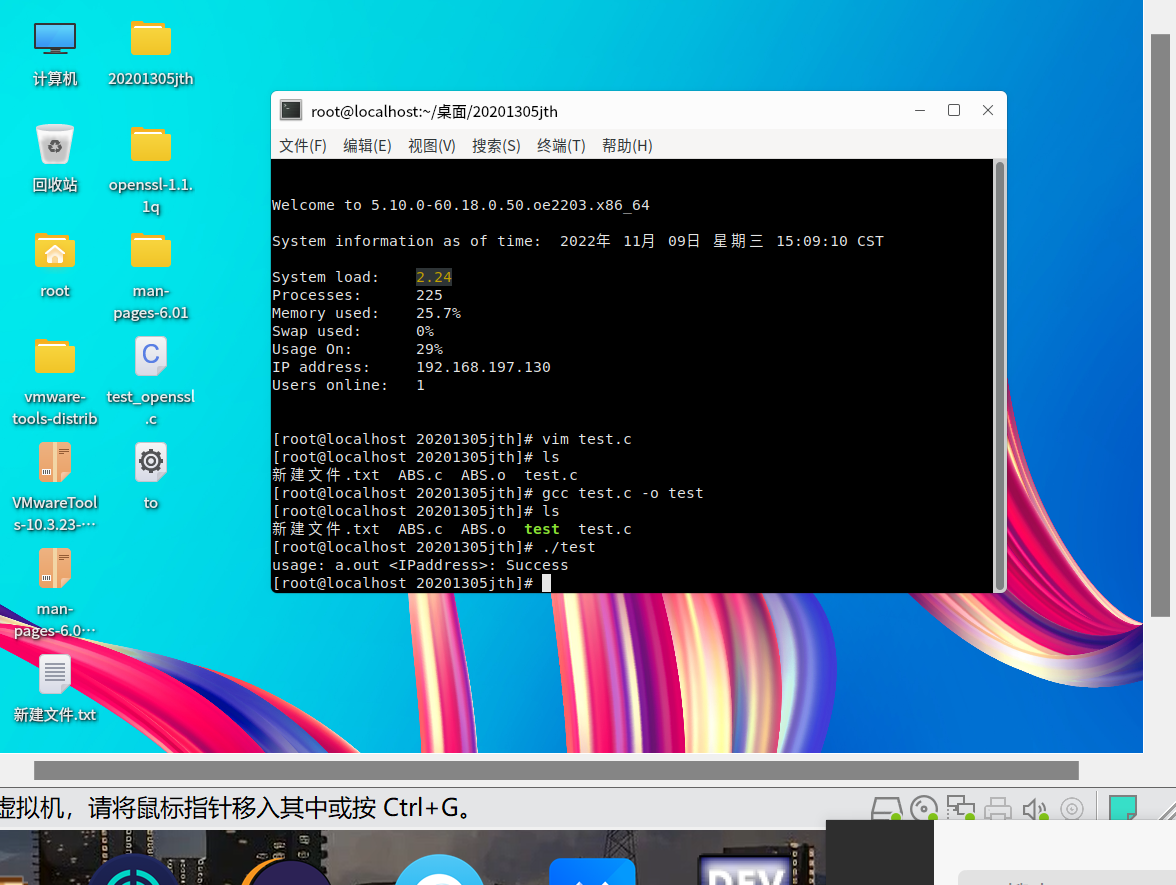Click the './test' command line

click(x=568, y=547)
